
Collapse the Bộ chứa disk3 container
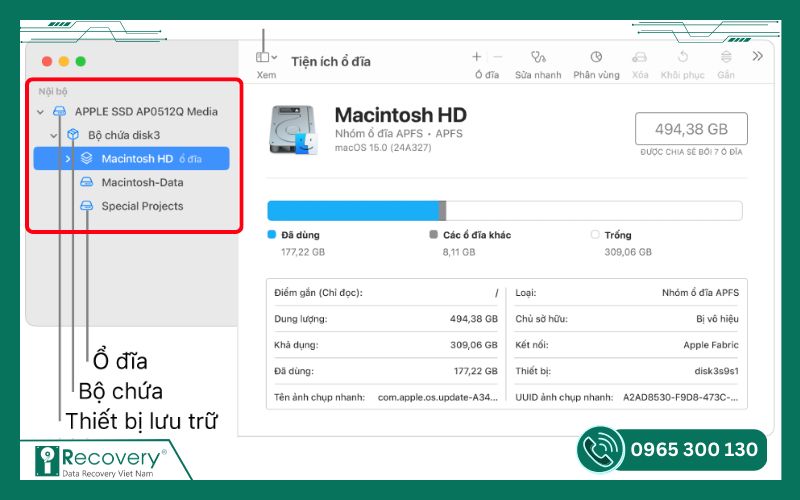coord(54,135)
